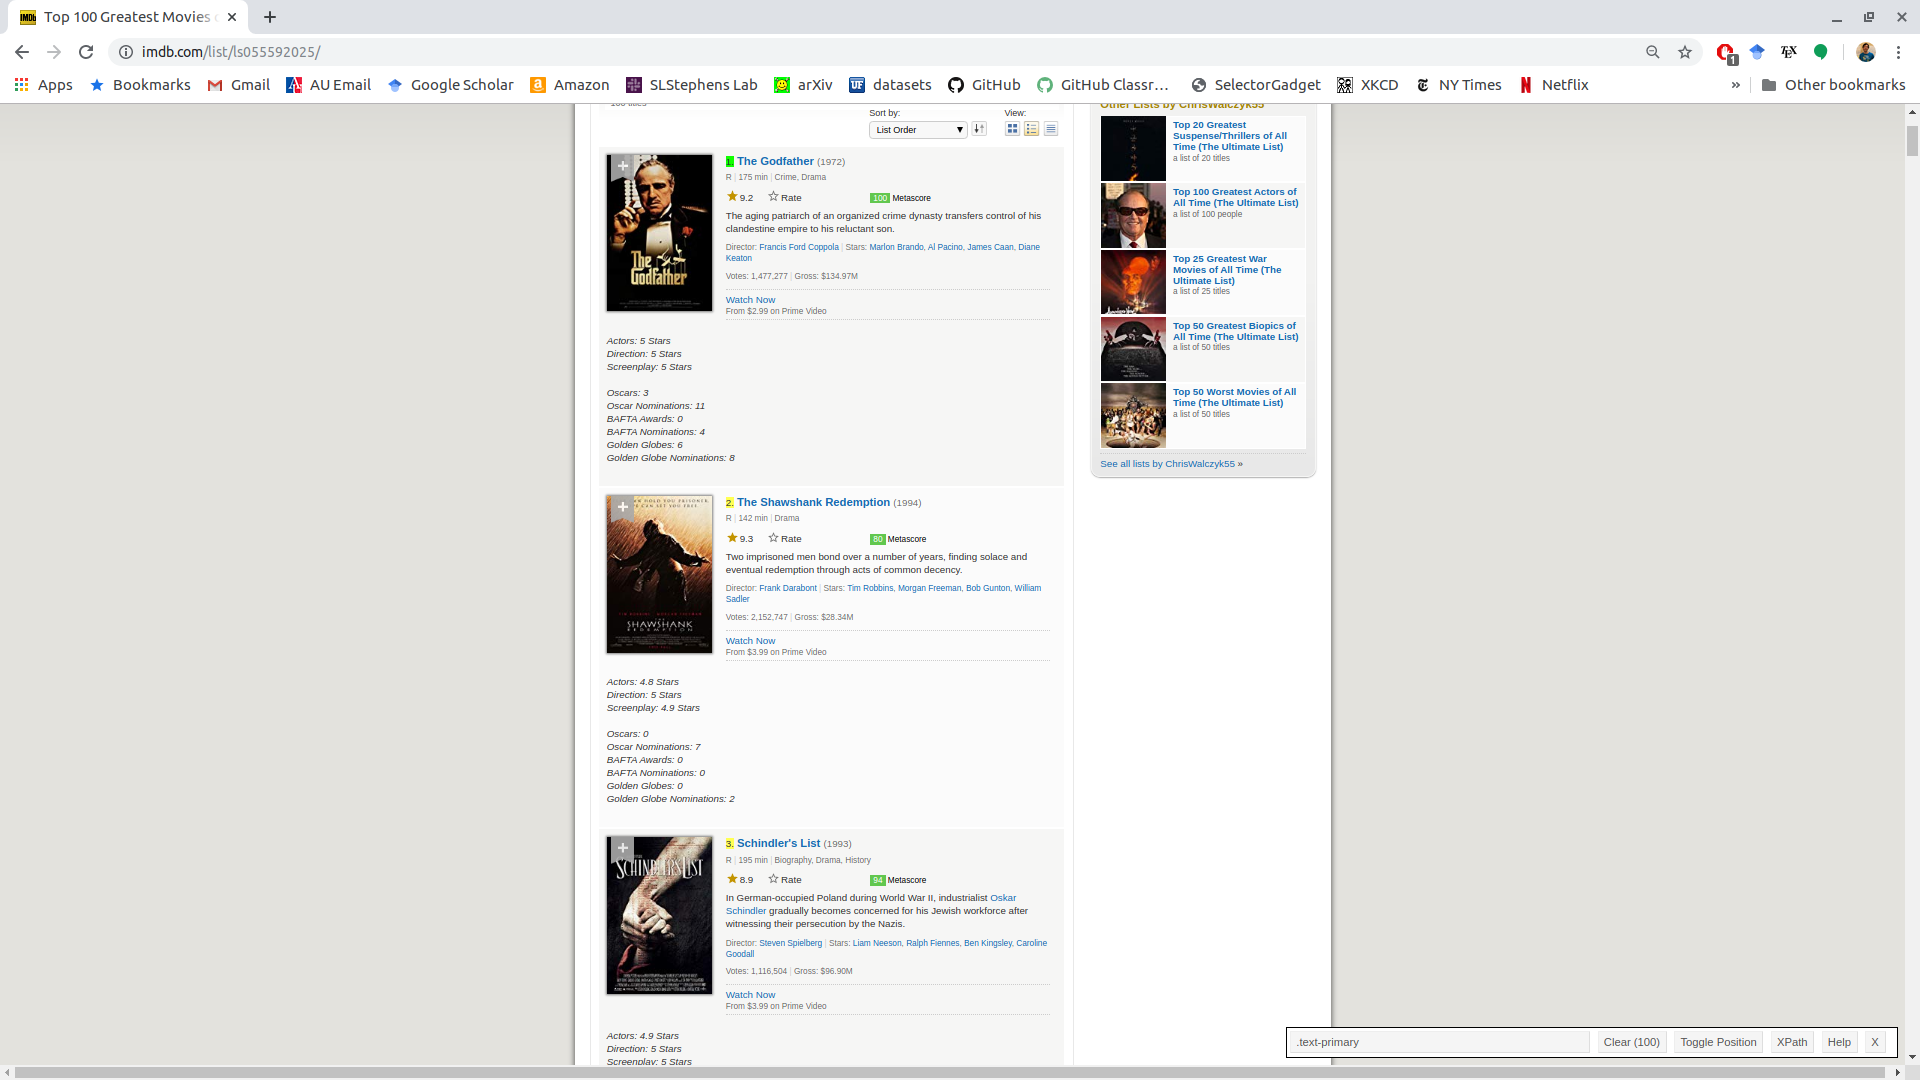Click the address bar URL

[231, 52]
